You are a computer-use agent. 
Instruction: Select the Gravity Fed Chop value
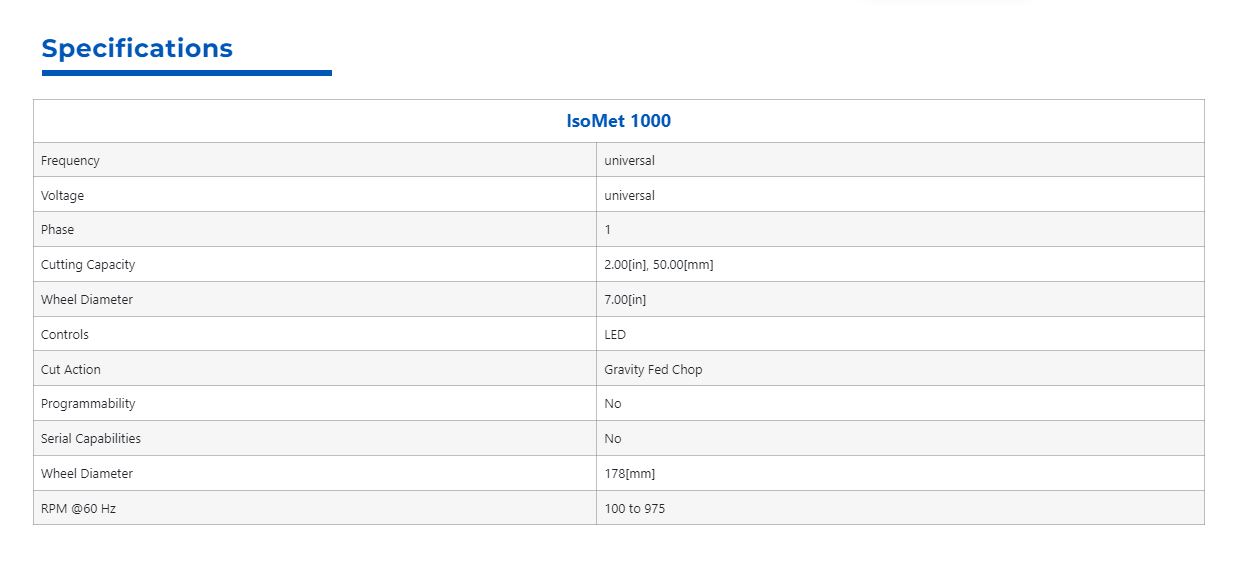(653, 369)
